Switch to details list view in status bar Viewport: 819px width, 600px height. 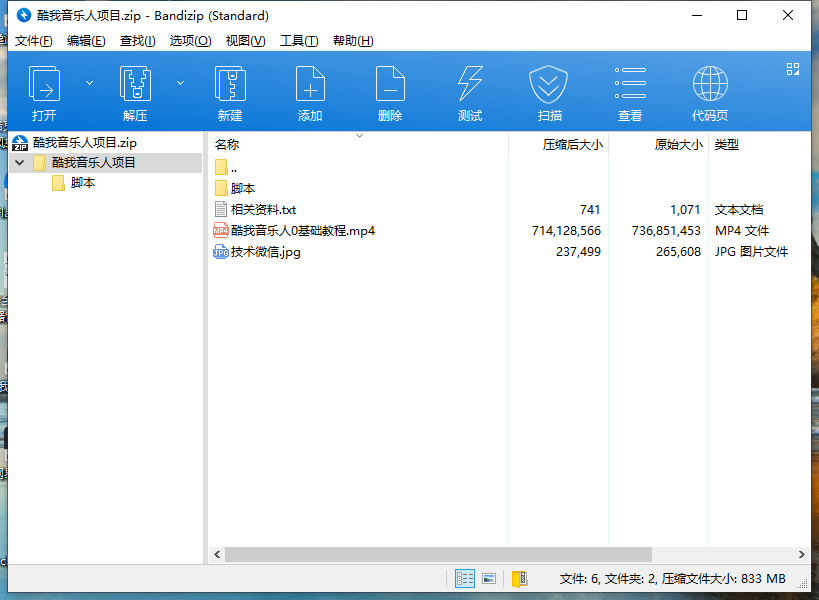[465, 579]
